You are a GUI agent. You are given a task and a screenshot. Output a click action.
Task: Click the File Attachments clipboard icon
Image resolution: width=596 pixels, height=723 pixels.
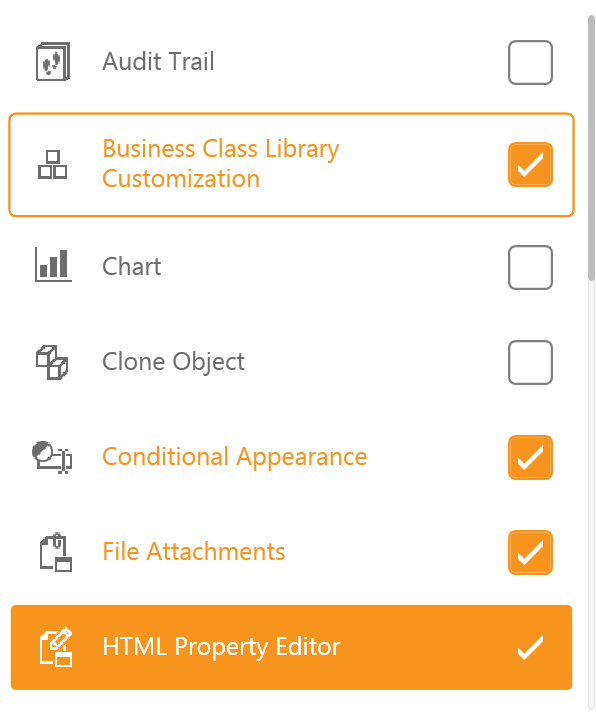(55, 552)
